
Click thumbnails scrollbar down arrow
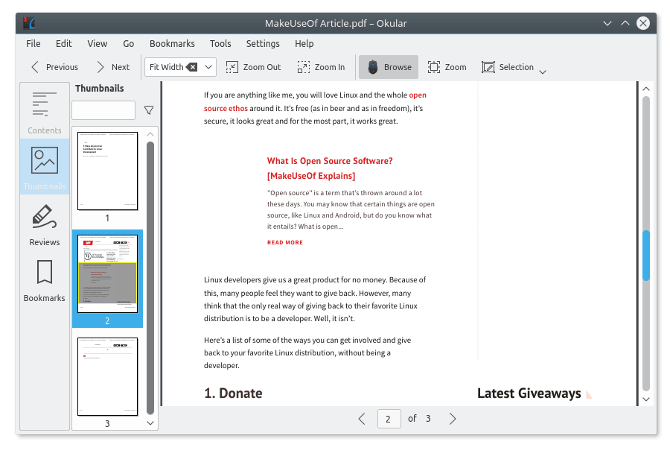point(150,423)
